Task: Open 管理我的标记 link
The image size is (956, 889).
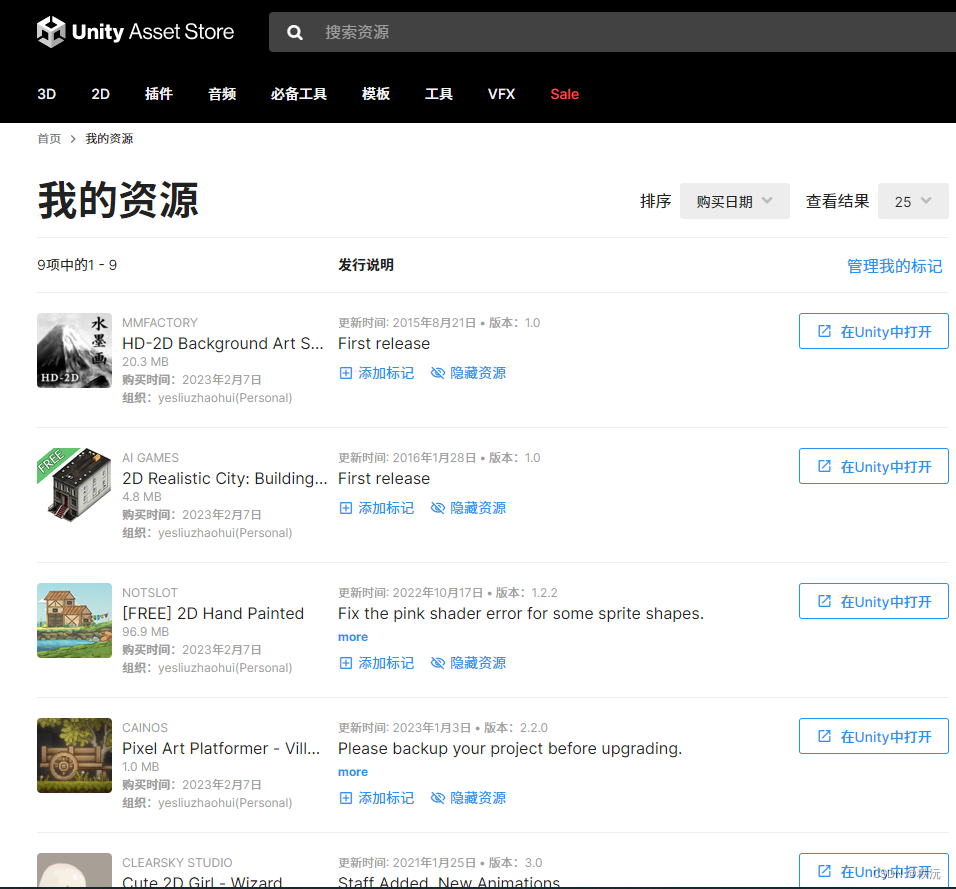Action: tap(894, 266)
